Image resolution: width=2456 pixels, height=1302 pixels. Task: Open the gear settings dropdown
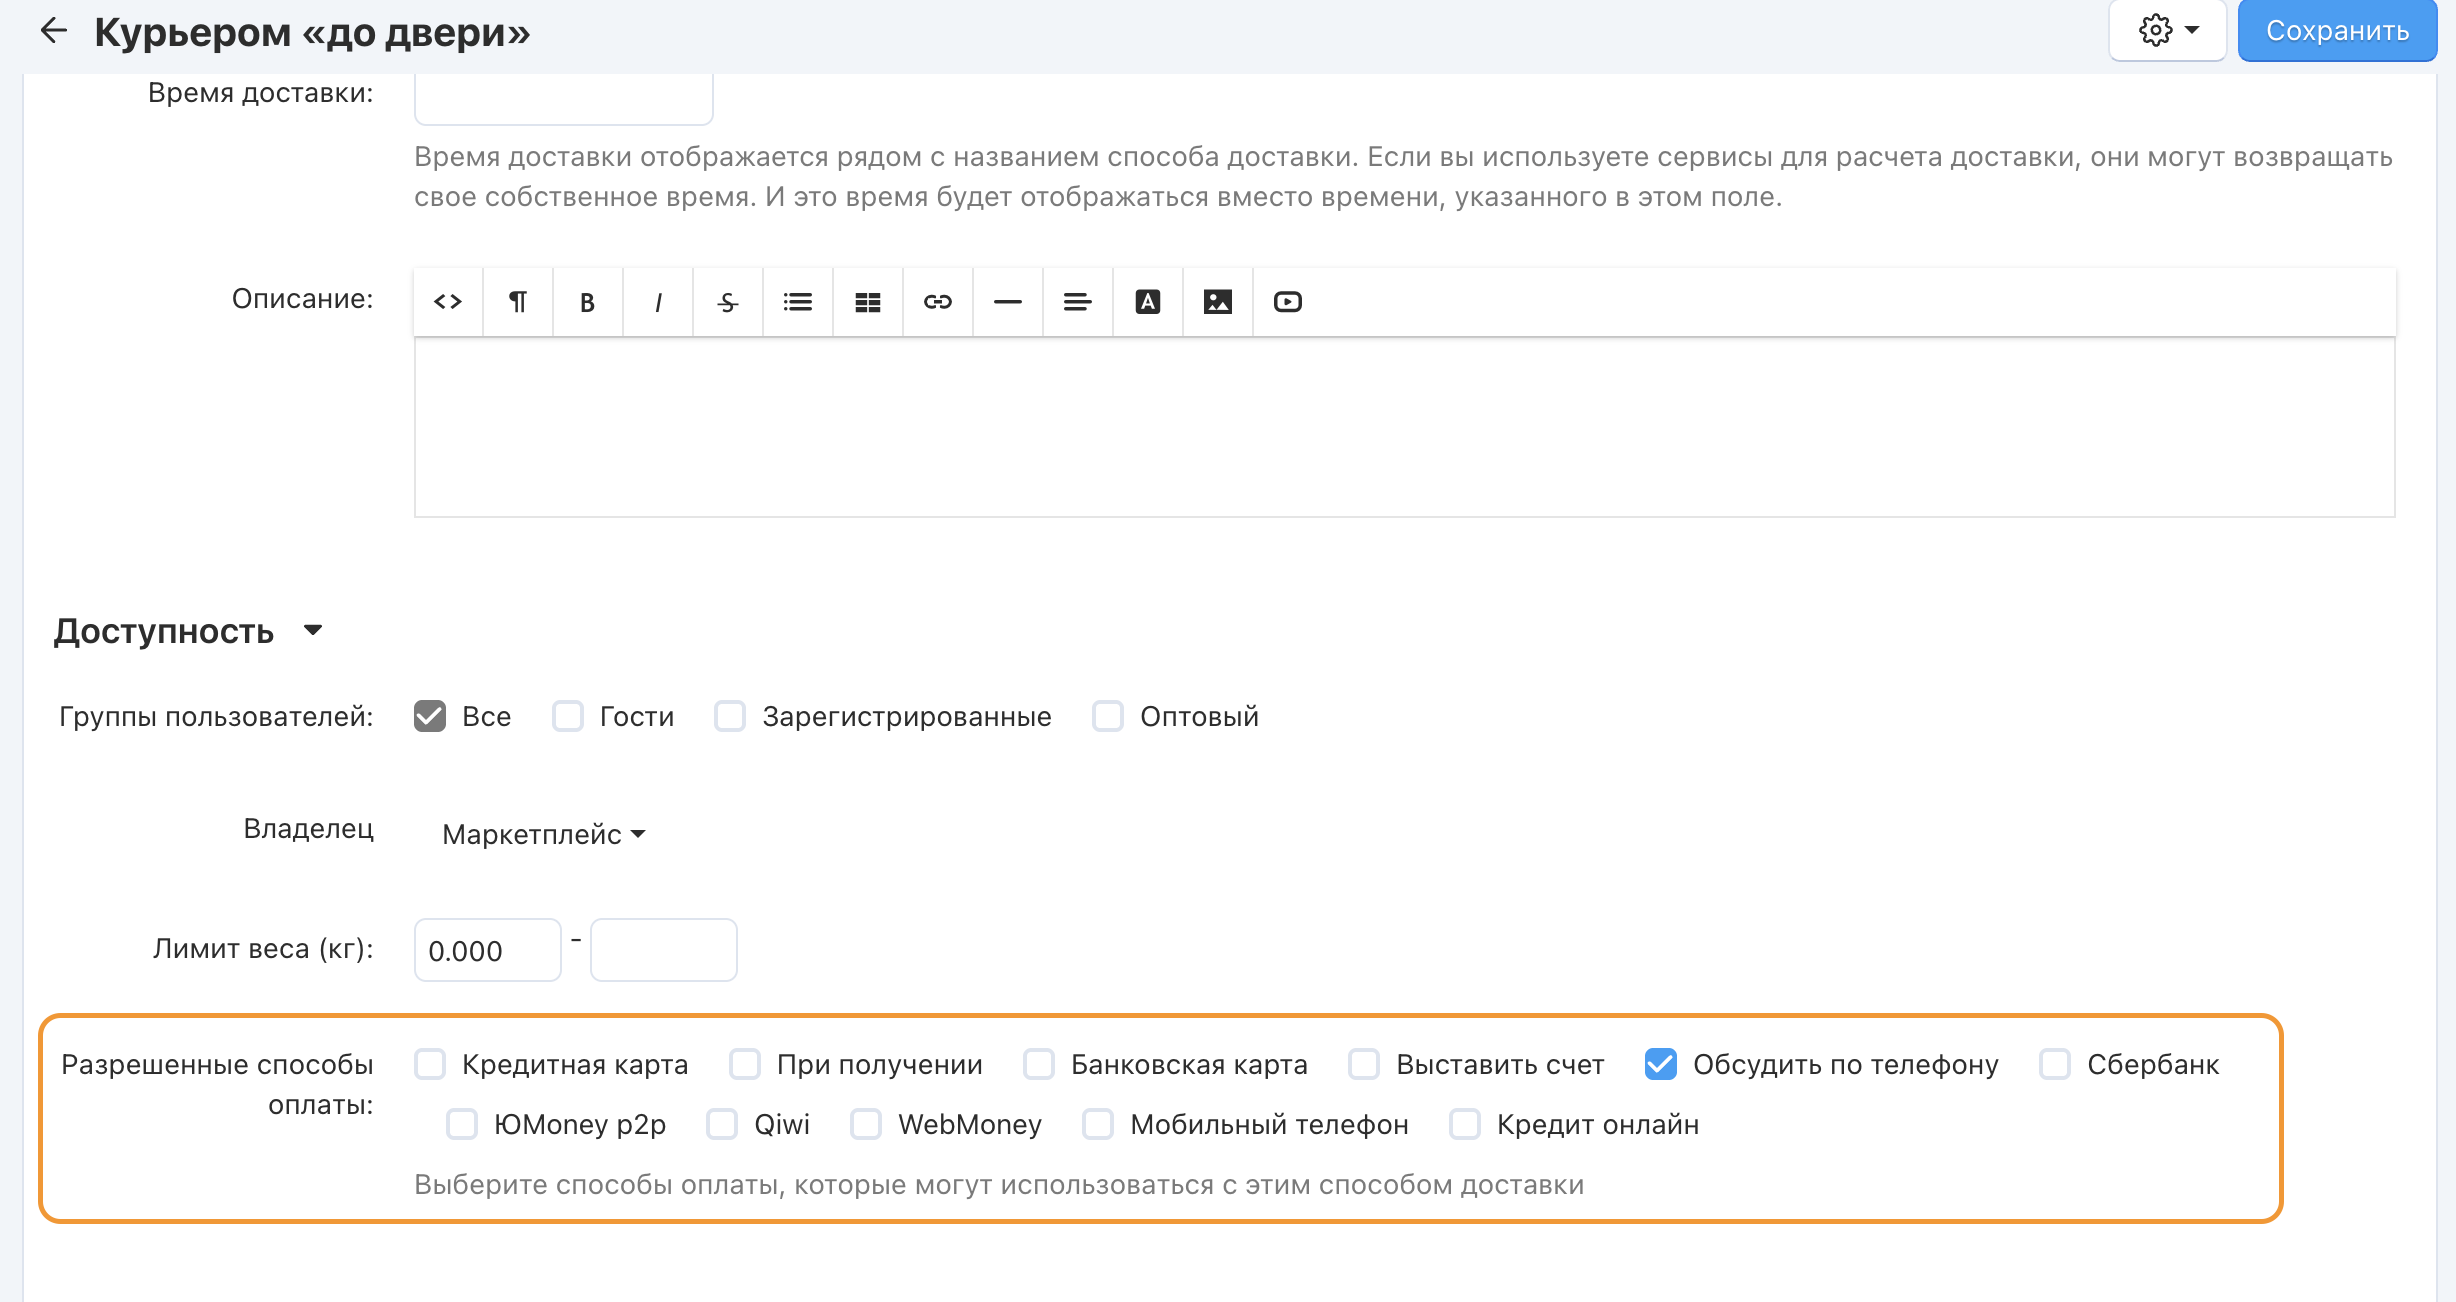click(2167, 31)
